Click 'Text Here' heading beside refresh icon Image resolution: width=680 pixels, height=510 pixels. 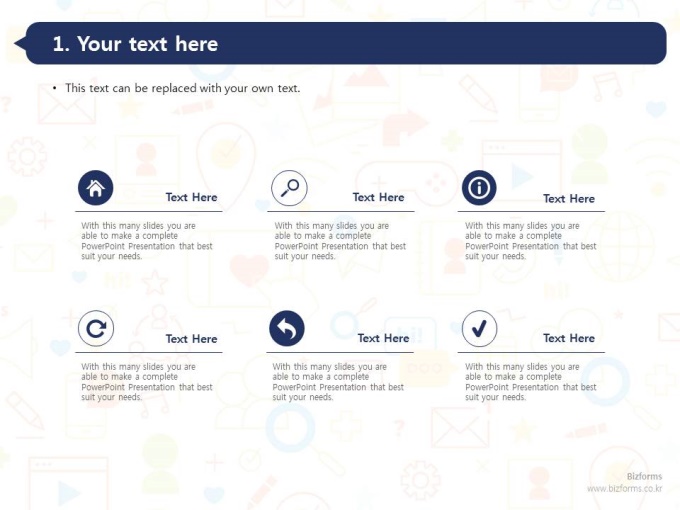(x=191, y=339)
